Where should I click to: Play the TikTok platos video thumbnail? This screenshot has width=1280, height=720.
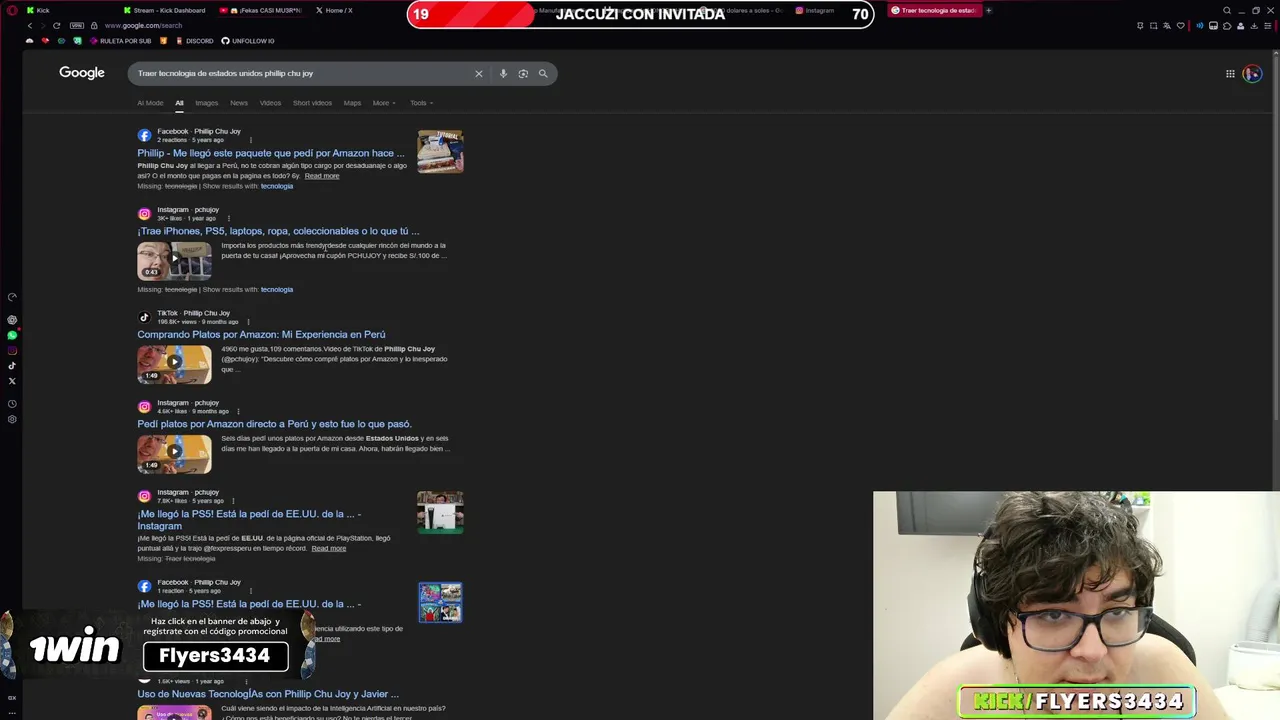tap(174, 364)
